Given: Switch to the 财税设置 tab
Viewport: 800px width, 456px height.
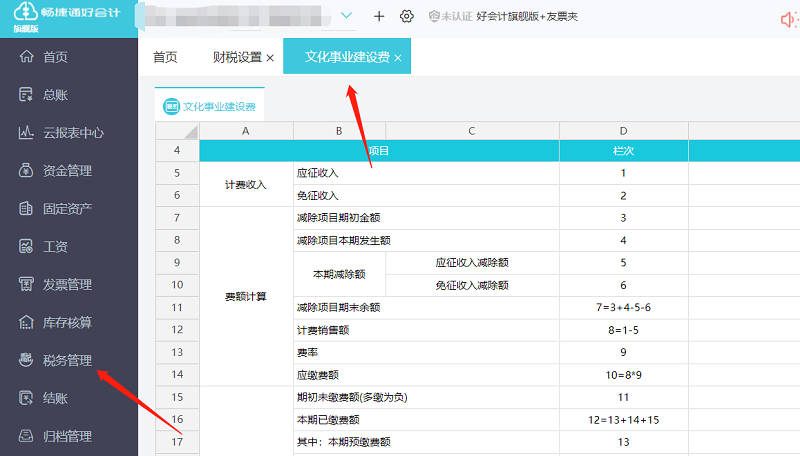Looking at the screenshot, I should 237,57.
